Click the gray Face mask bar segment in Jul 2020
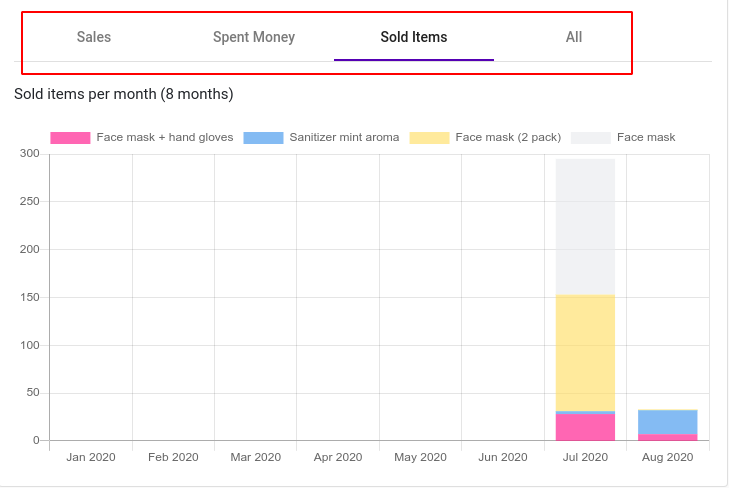Image resolution: width=729 pixels, height=488 pixels. 585,226
